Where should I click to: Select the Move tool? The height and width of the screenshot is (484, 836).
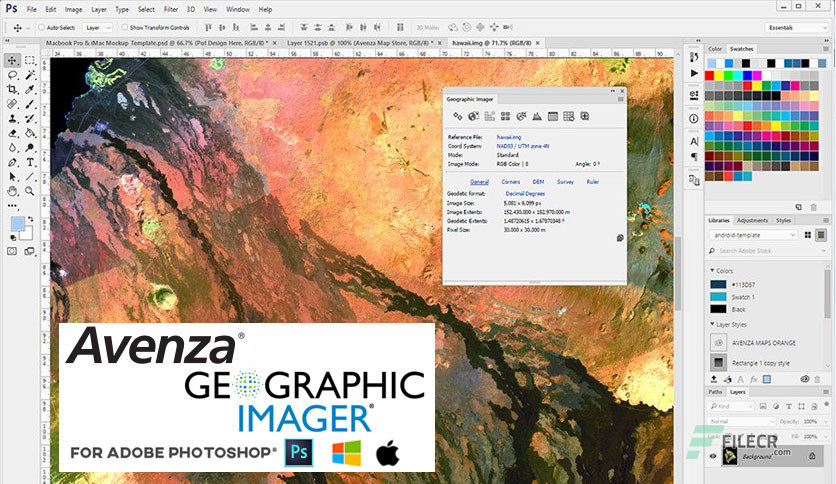tap(12, 60)
